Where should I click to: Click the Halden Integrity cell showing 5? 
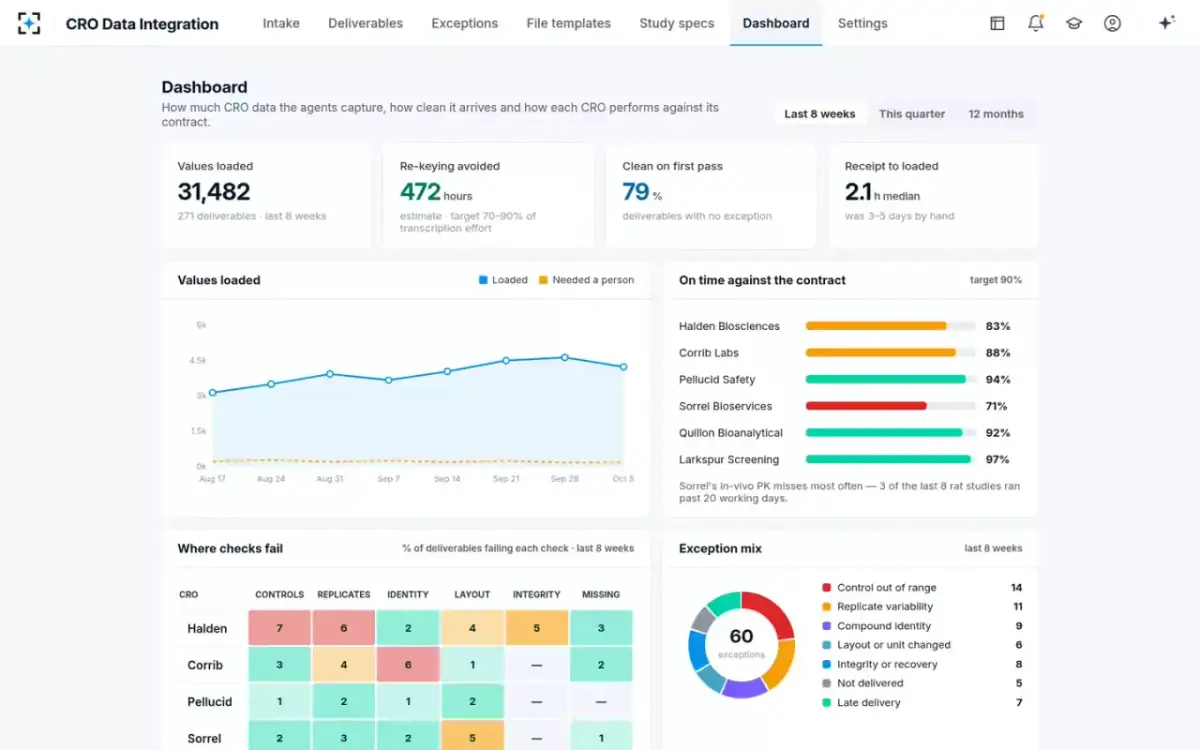click(537, 628)
